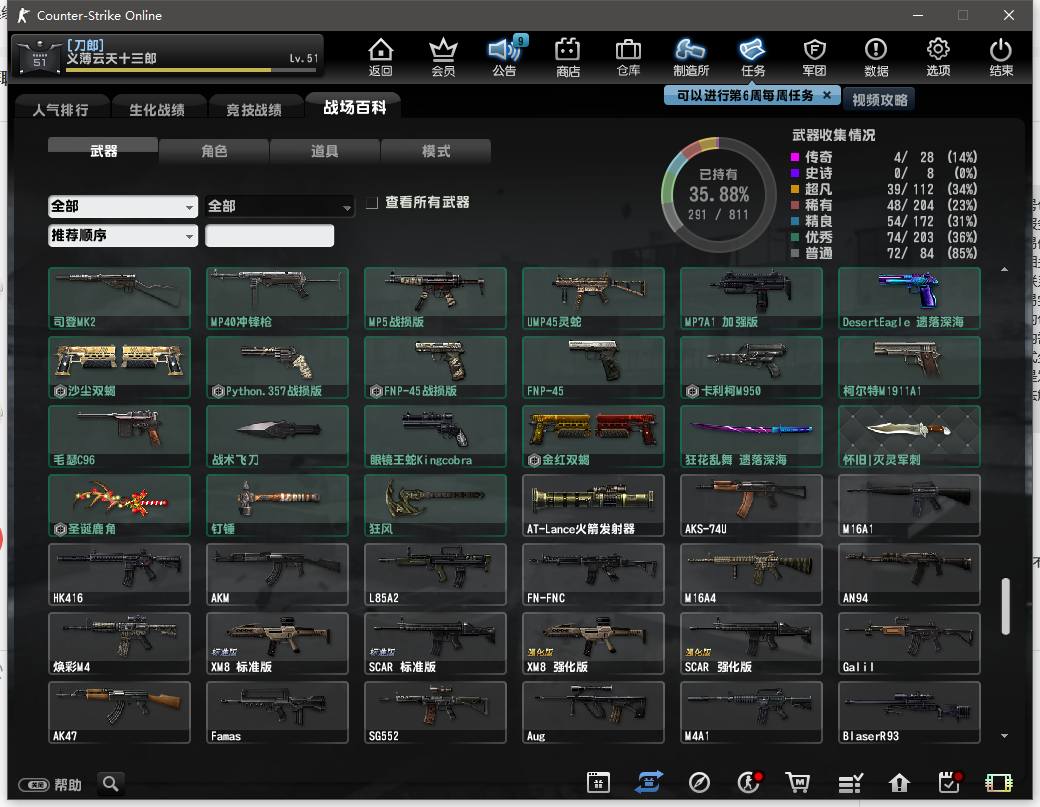The image size is (1040, 807).
Task: Select the 司登MK2 weapon card
Action: [x=119, y=298]
